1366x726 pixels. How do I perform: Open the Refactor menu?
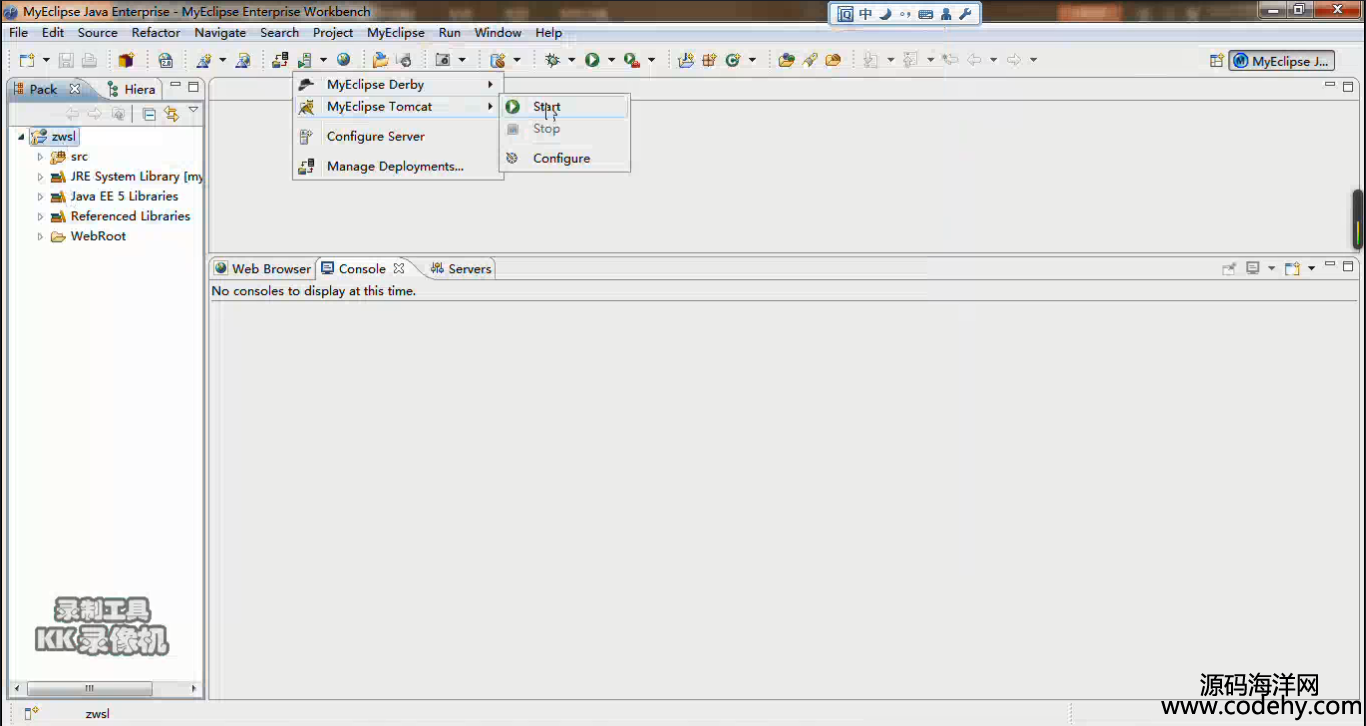click(156, 32)
